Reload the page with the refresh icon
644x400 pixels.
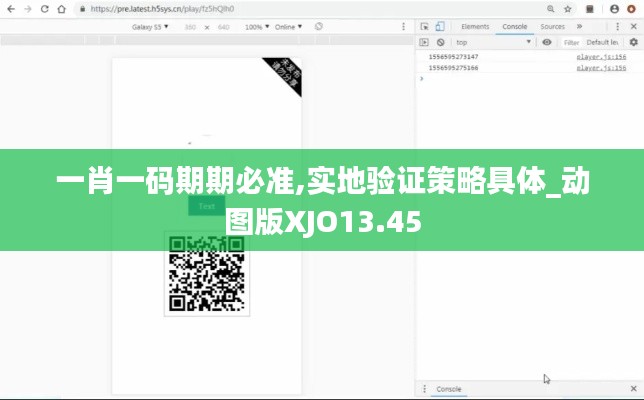45,9
